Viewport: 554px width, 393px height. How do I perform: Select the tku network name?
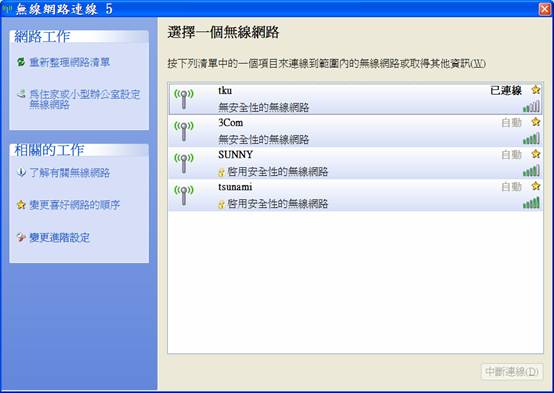click(x=225, y=90)
